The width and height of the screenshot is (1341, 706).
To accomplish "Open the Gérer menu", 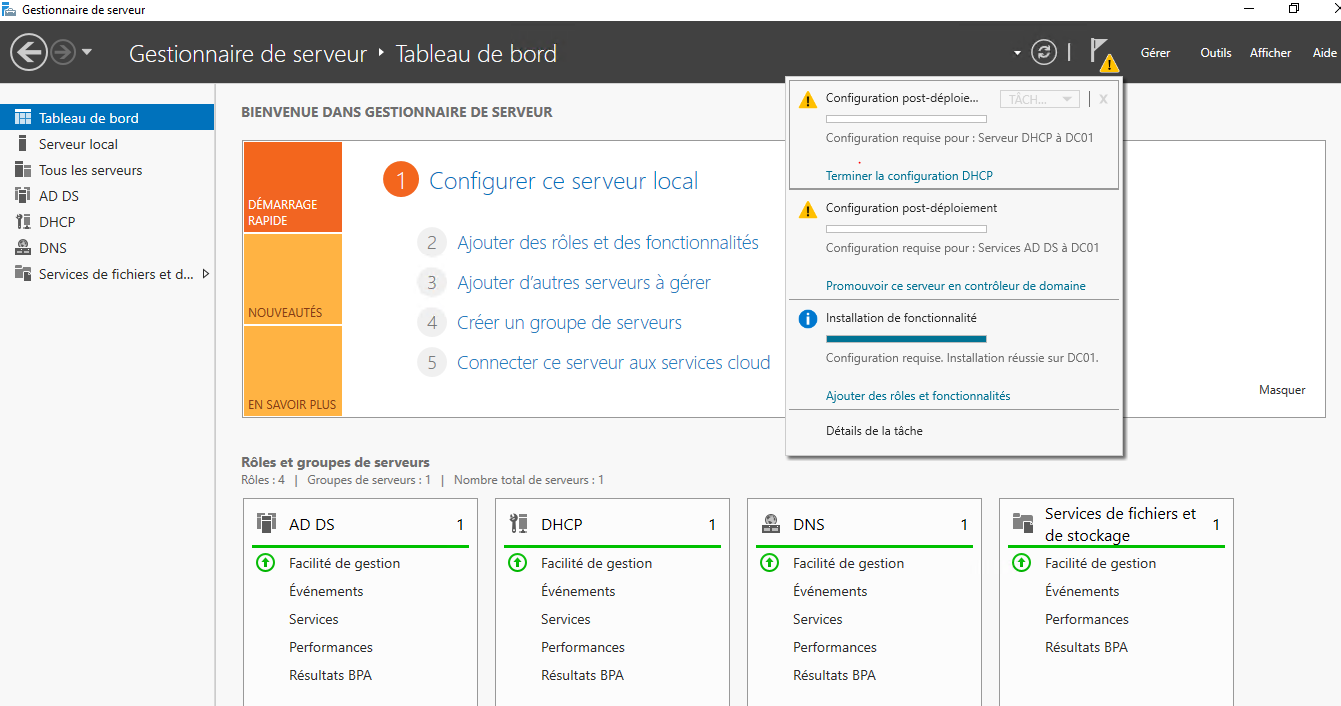I will click(x=1155, y=53).
